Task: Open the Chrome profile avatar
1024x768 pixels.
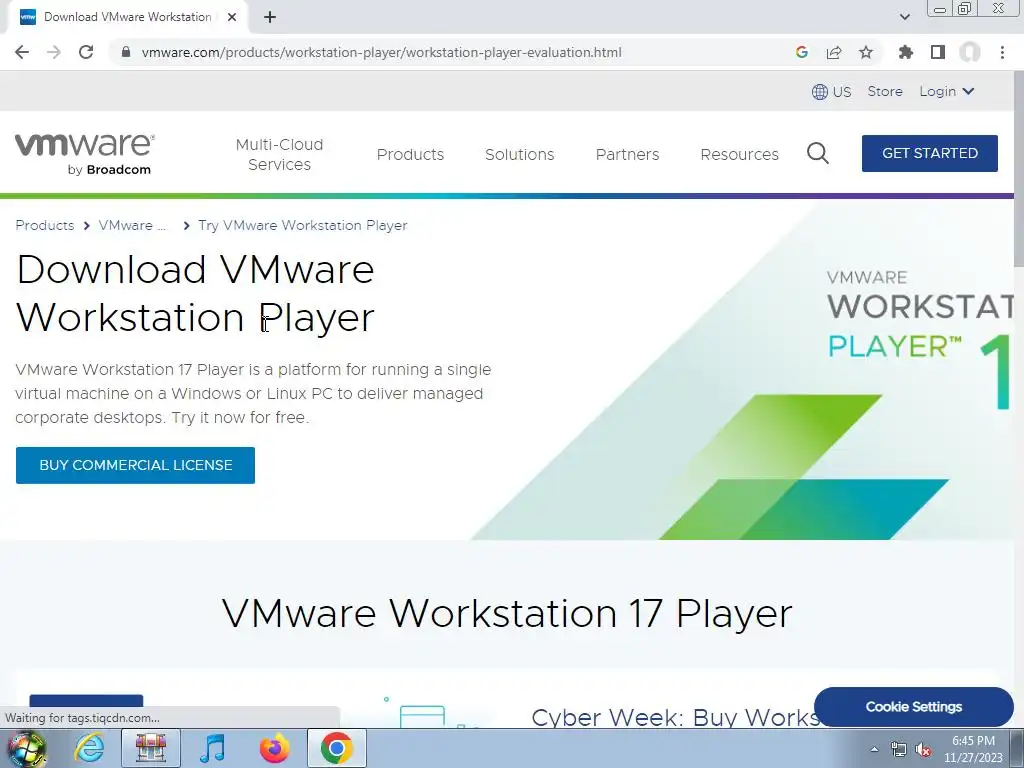Action: 970,52
